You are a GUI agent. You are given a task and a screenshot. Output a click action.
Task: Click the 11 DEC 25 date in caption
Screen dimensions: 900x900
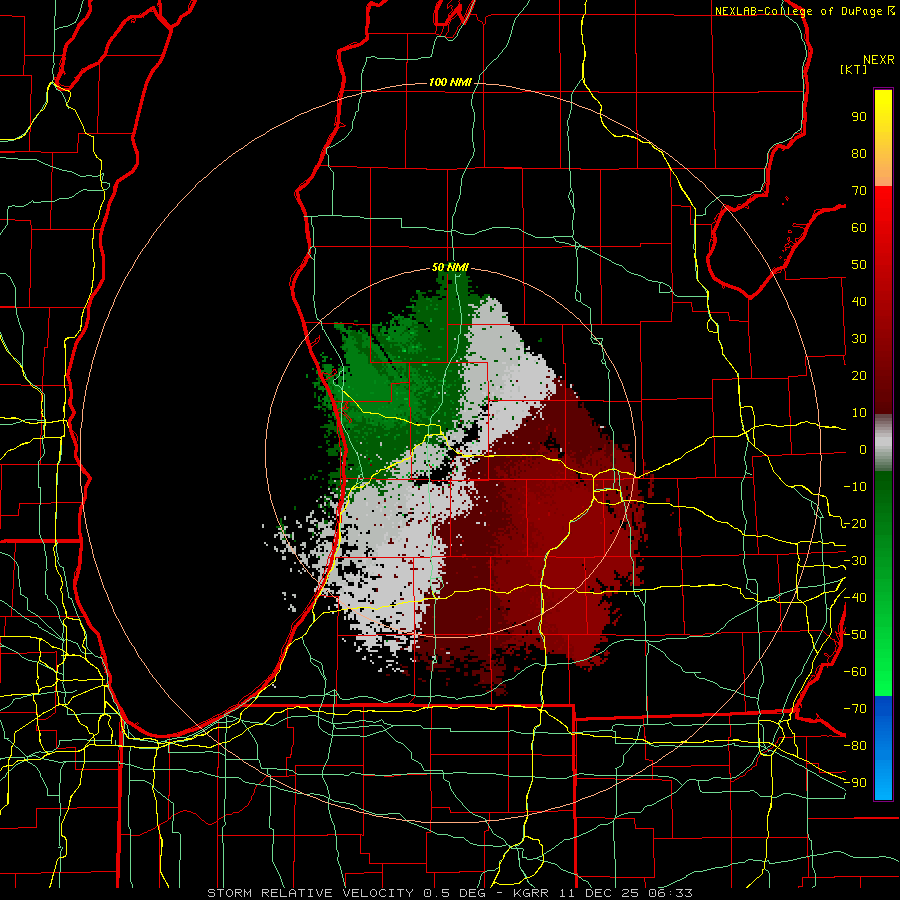point(598,893)
